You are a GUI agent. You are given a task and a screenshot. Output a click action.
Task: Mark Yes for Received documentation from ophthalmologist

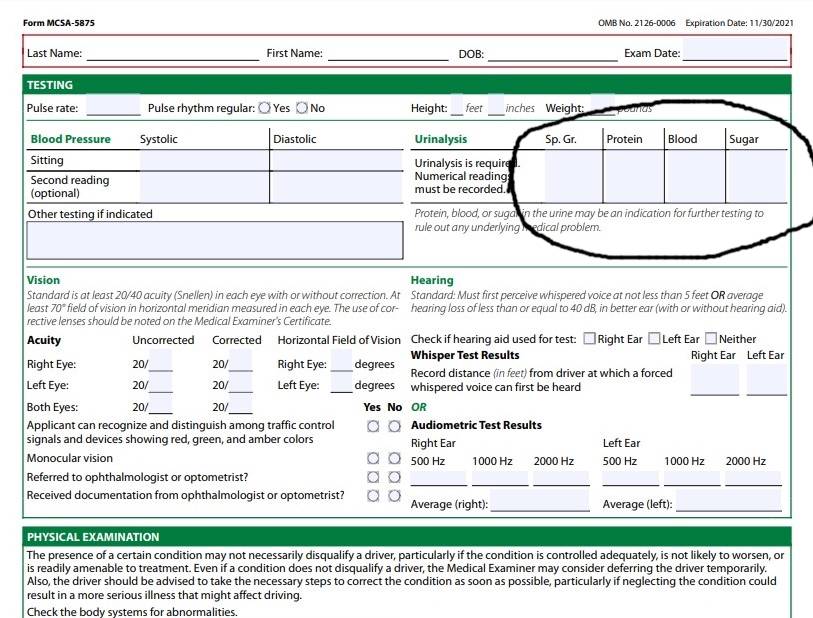tap(373, 496)
